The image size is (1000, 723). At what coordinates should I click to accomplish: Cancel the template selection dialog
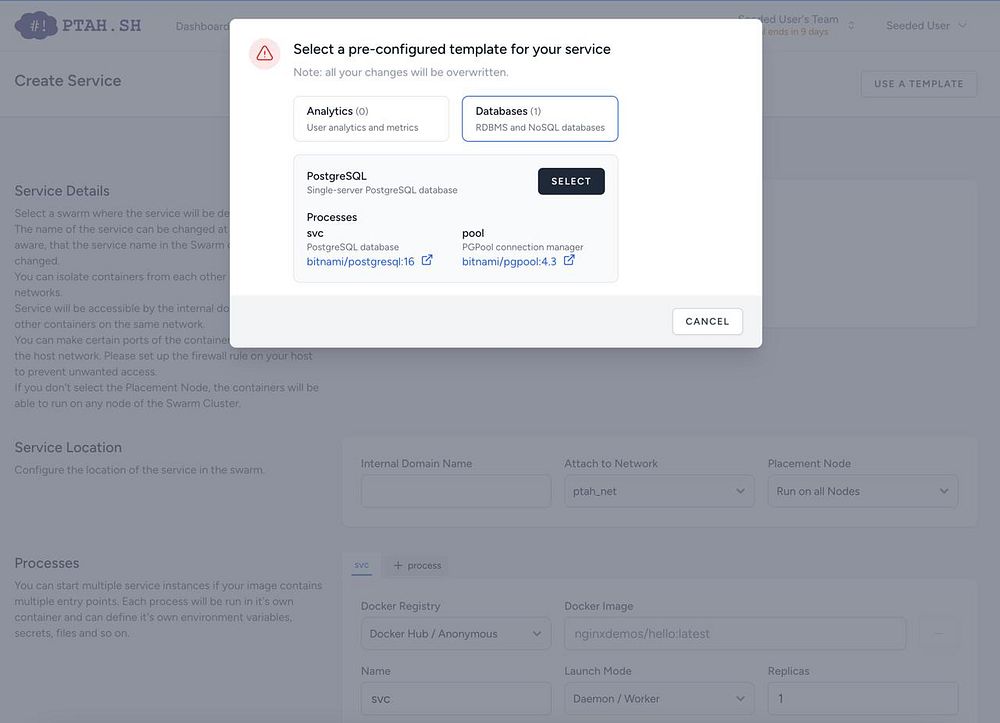click(x=707, y=321)
